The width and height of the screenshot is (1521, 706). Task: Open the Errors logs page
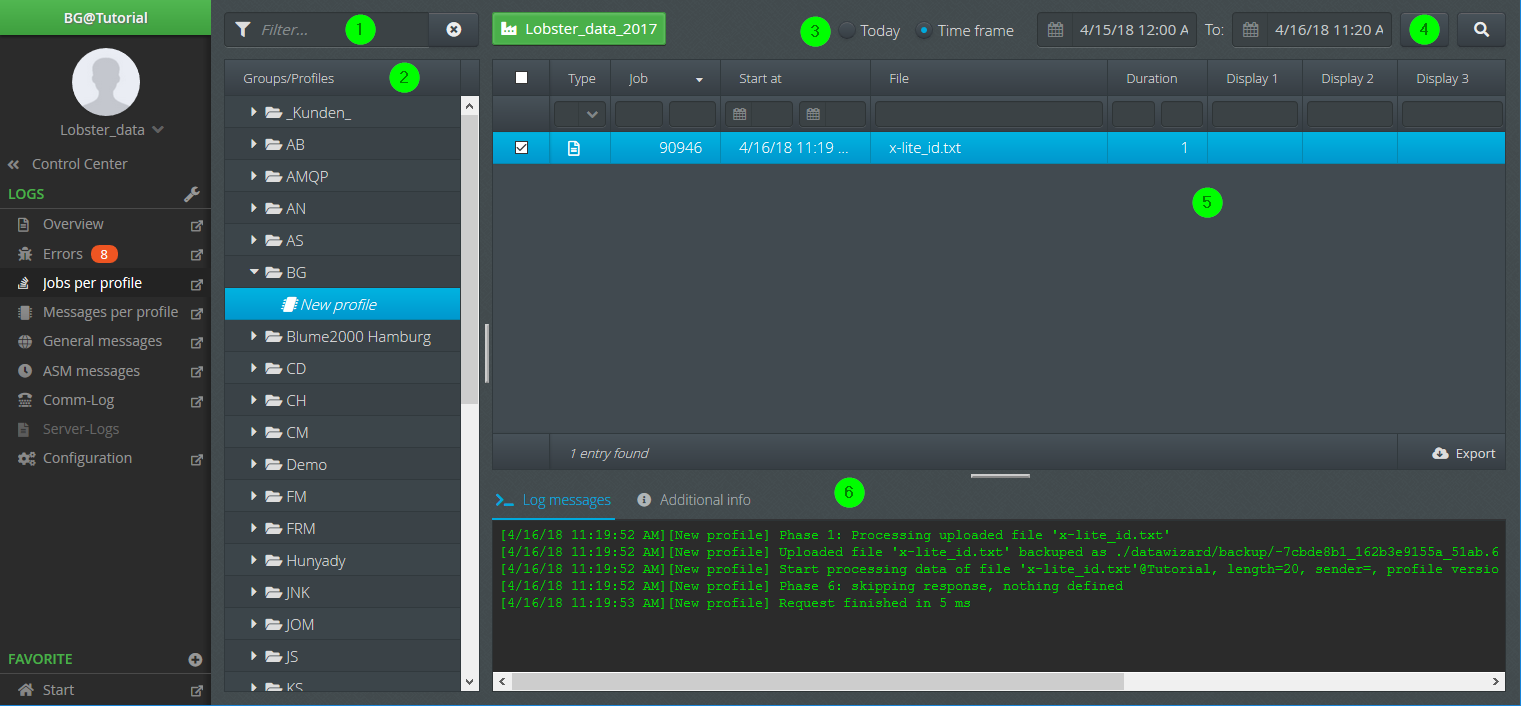(62, 254)
